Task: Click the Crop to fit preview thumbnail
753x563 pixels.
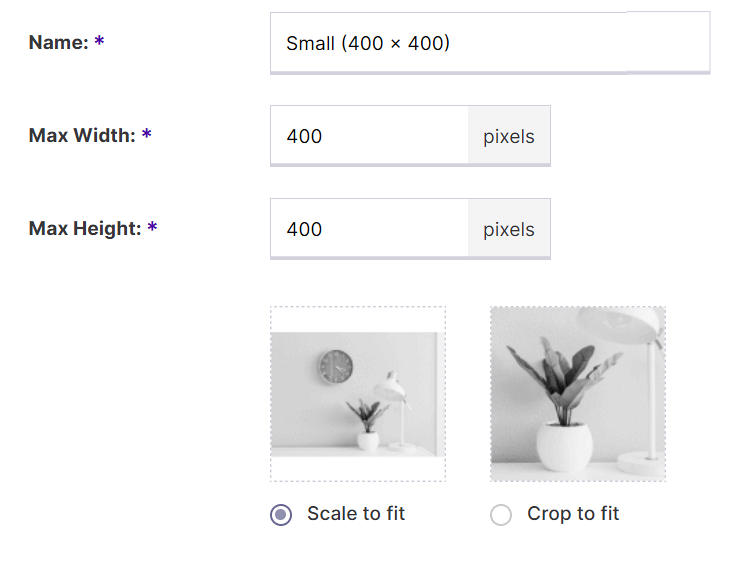Action: tap(578, 394)
